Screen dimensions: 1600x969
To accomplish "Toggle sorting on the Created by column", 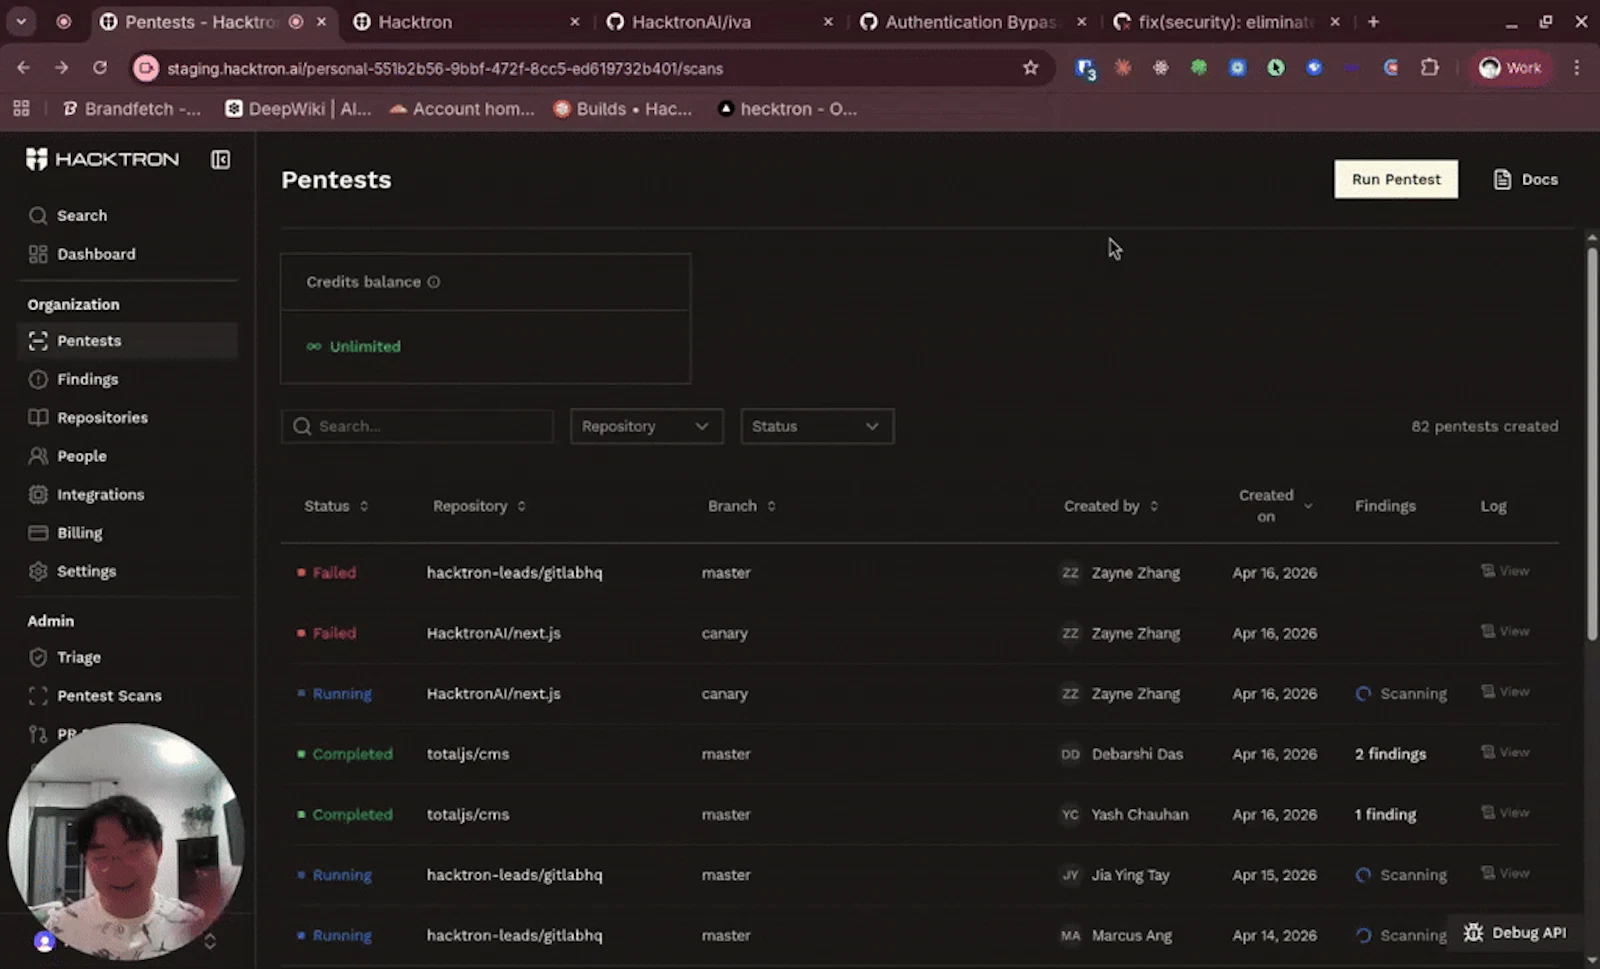I will [x=1154, y=506].
